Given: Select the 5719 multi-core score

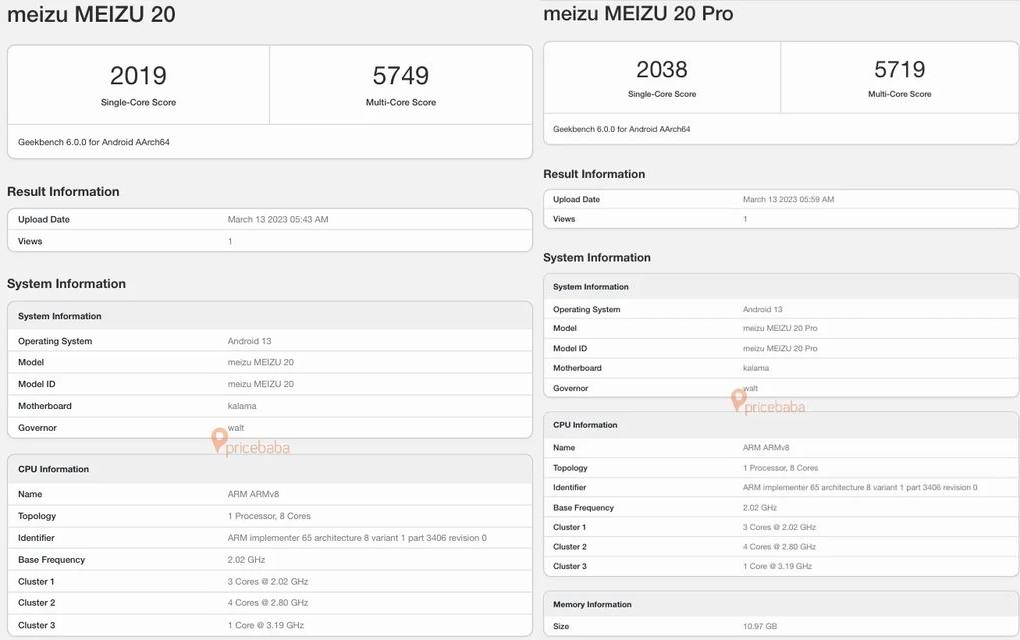Looking at the screenshot, I should pyautogui.click(x=900, y=69).
